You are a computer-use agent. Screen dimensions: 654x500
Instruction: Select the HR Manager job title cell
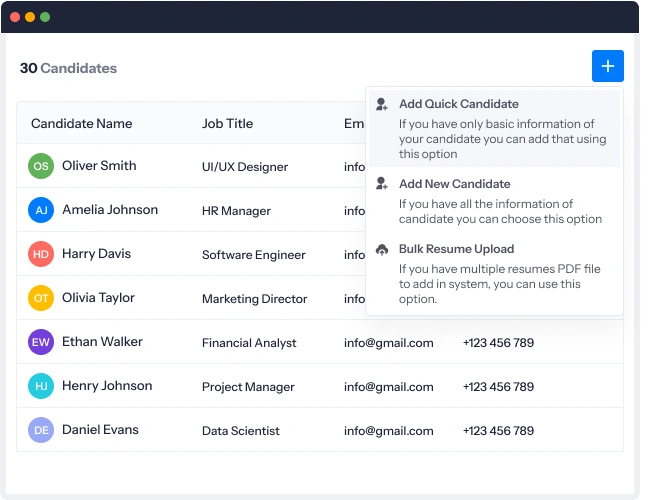[x=236, y=211]
